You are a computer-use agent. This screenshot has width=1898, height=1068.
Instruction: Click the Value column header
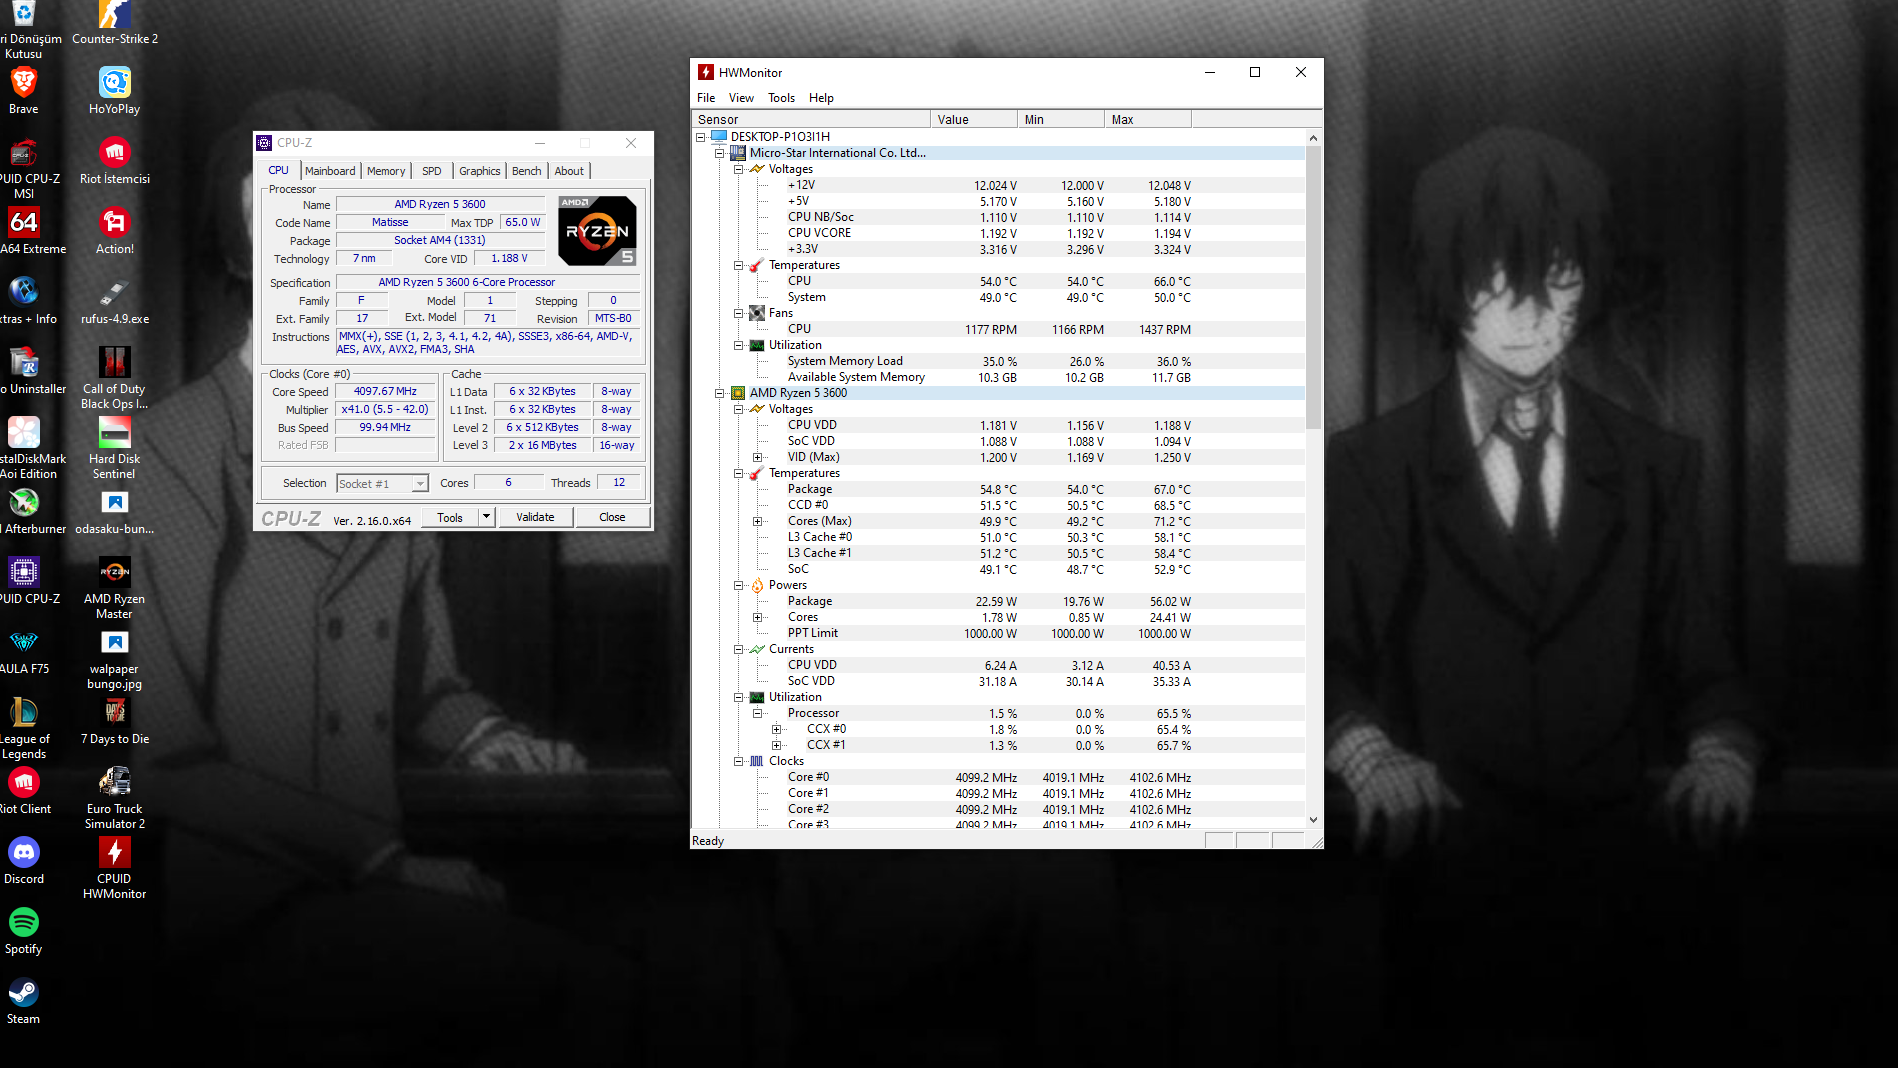974,119
